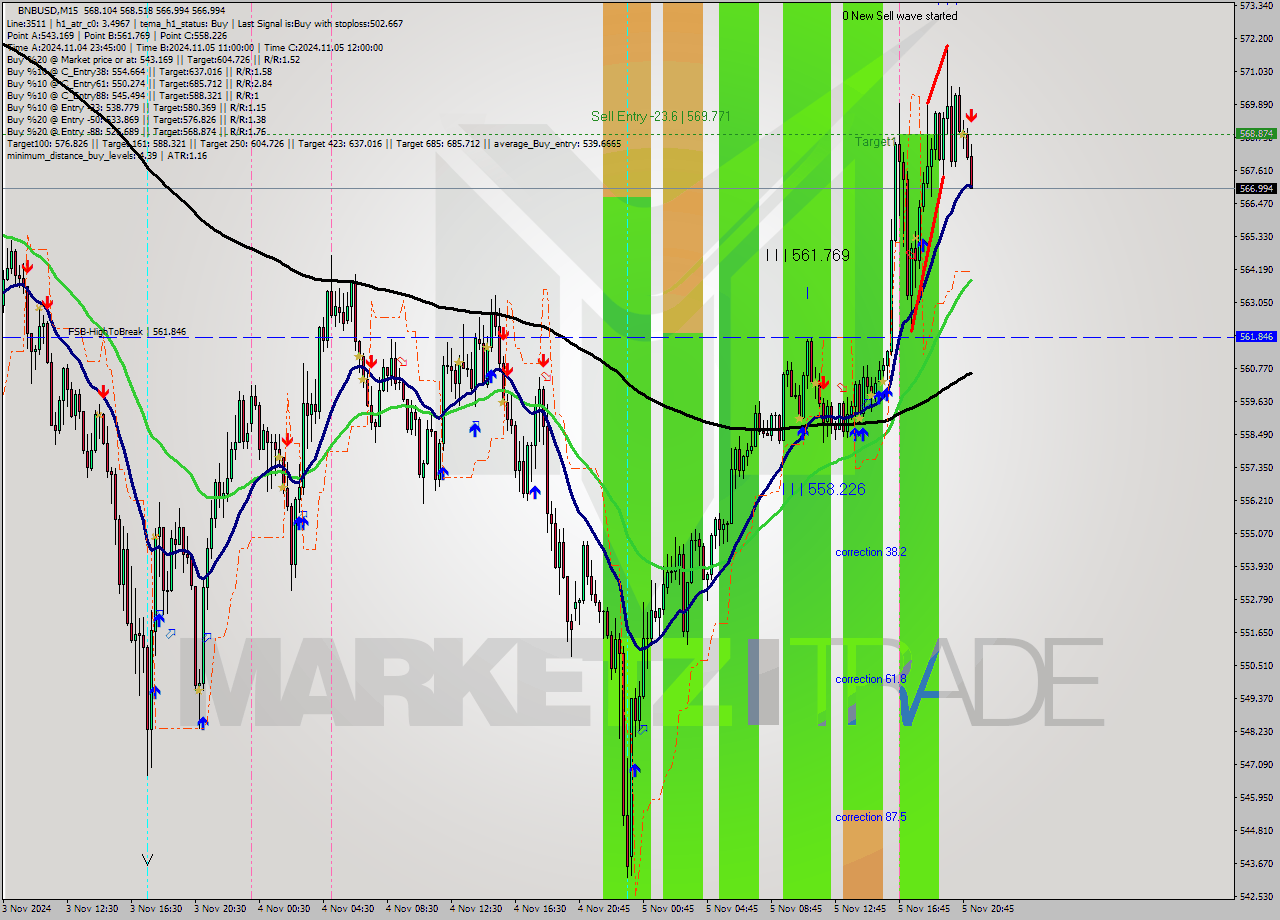Click the 571.030 price axis label
This screenshot has width=1280, height=920.
point(1256,71)
